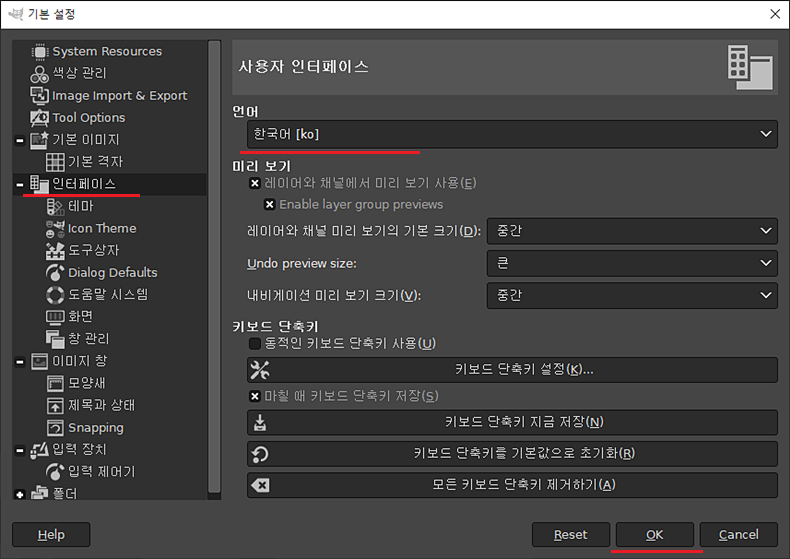Click 키보드 단축키 설정(K)... button
The height and width of the screenshot is (559, 790).
512,370
